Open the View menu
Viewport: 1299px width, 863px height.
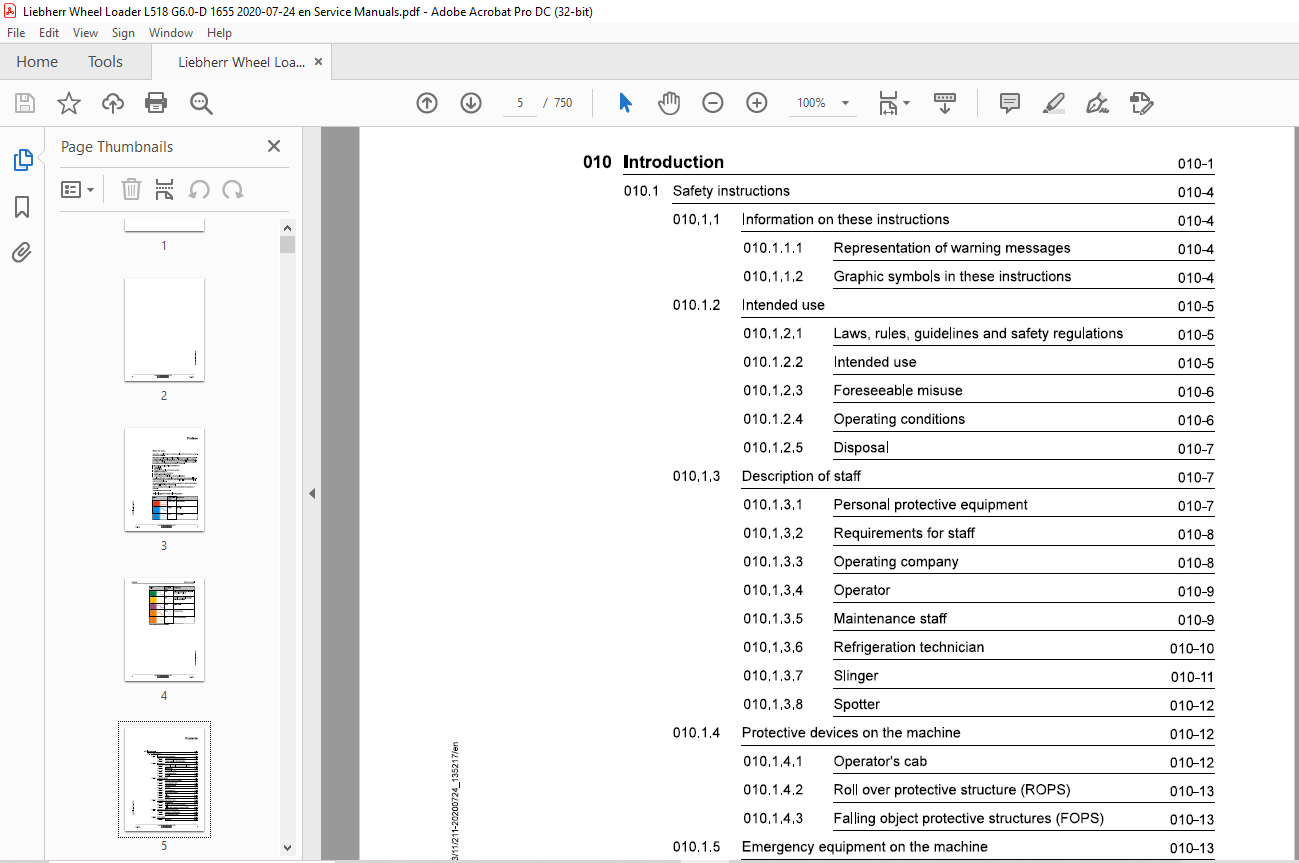[86, 33]
